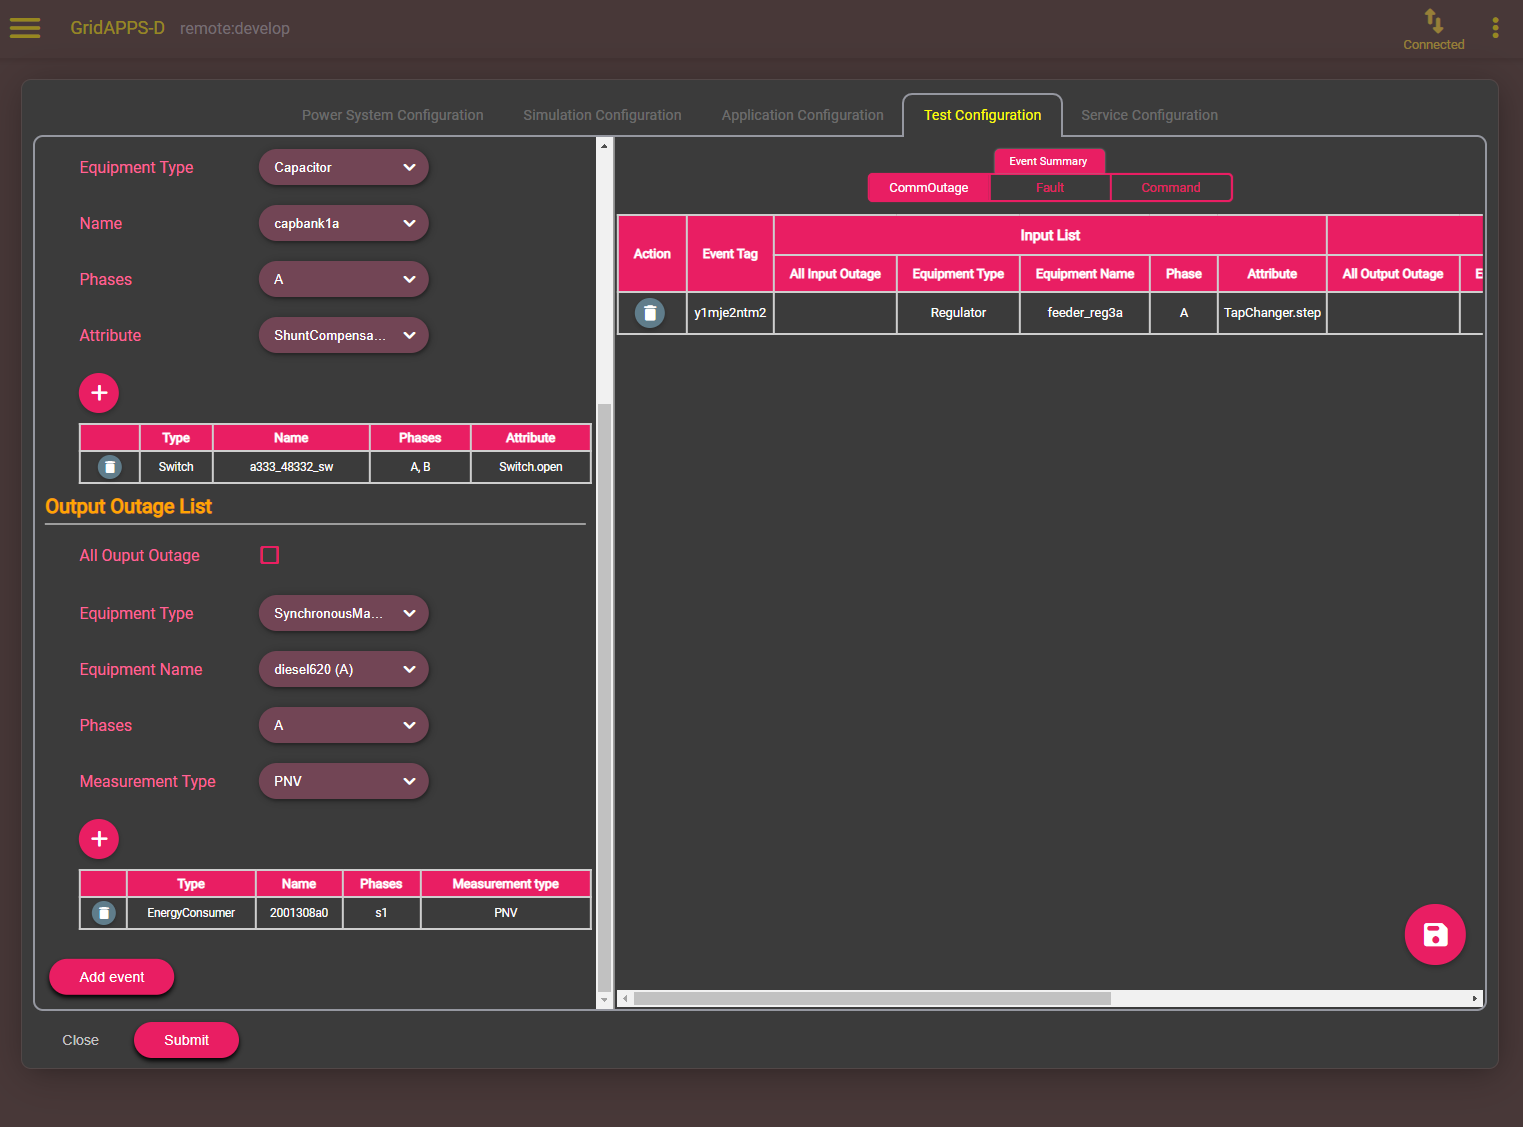The image size is (1523, 1127).
Task: Click the scroll-up arrow of left panel
Action: point(604,145)
